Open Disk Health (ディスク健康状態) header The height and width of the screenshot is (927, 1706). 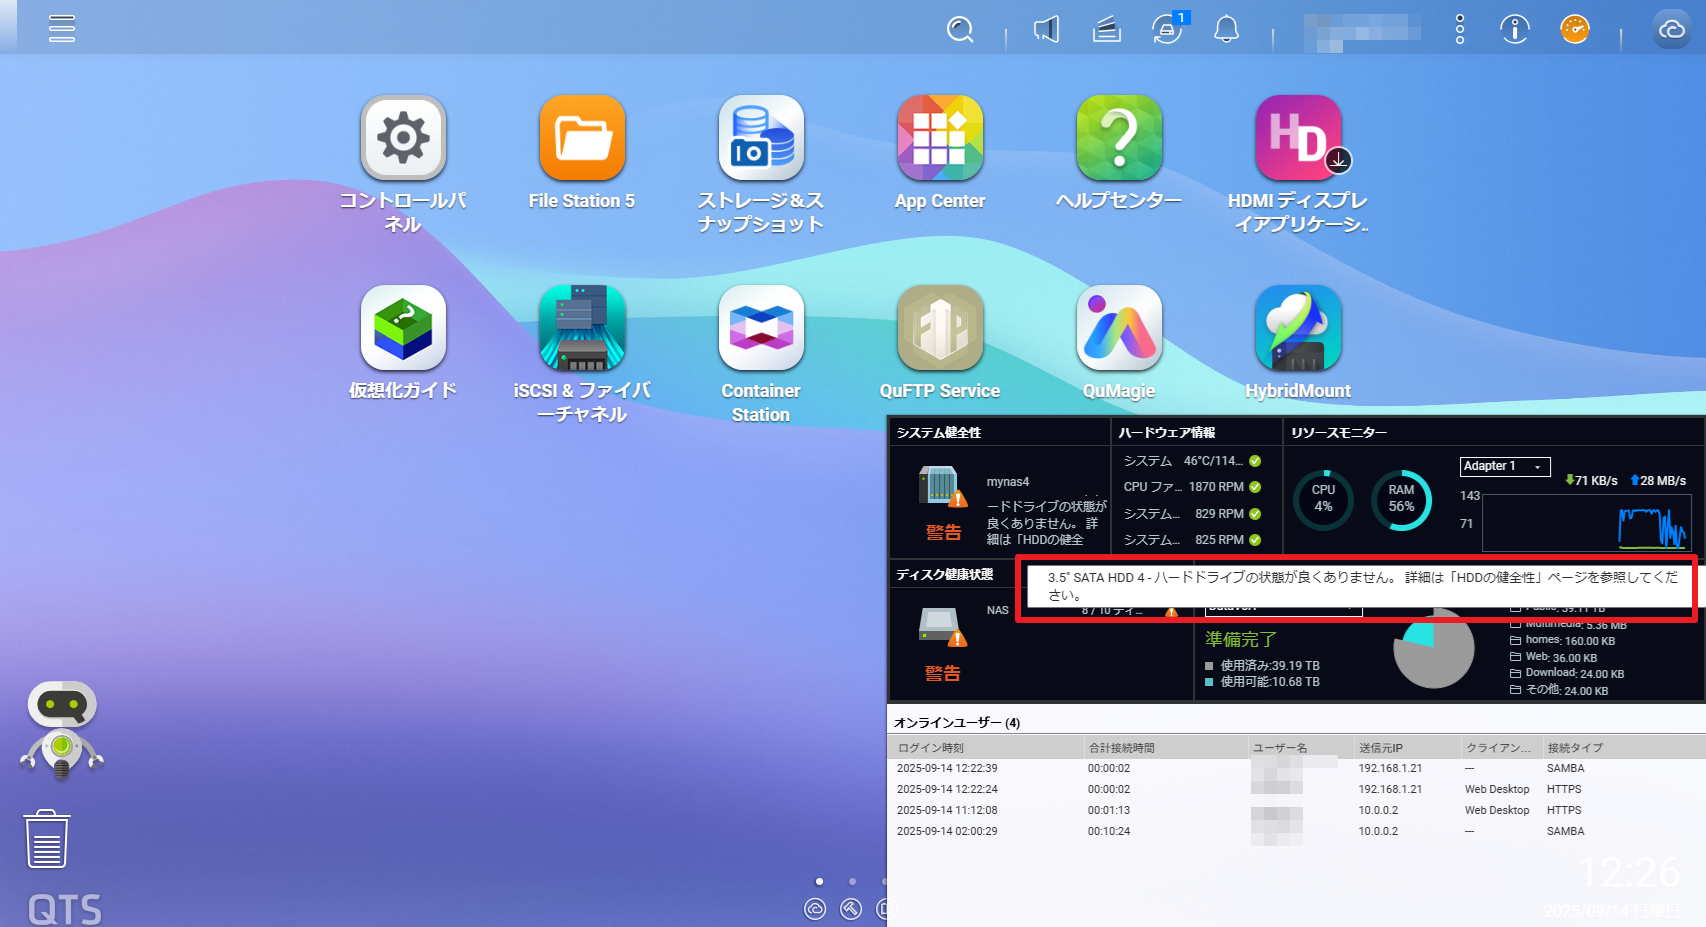pos(945,574)
